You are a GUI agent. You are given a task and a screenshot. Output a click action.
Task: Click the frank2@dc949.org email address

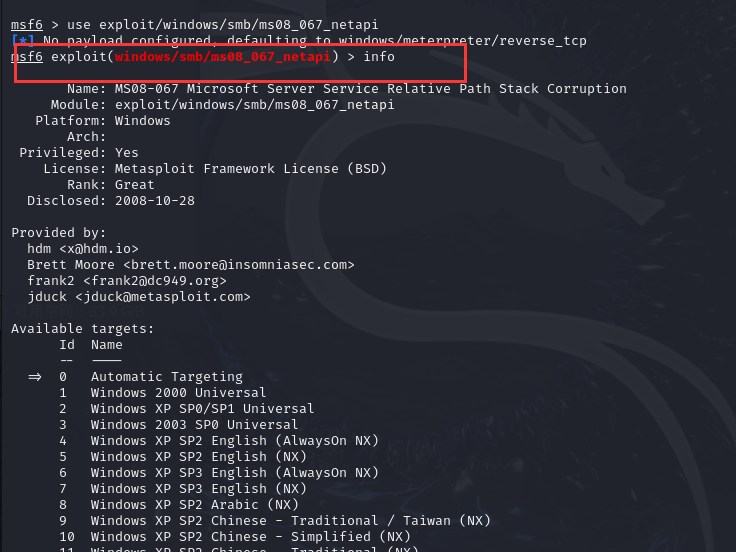pyautogui.click(x=162, y=281)
